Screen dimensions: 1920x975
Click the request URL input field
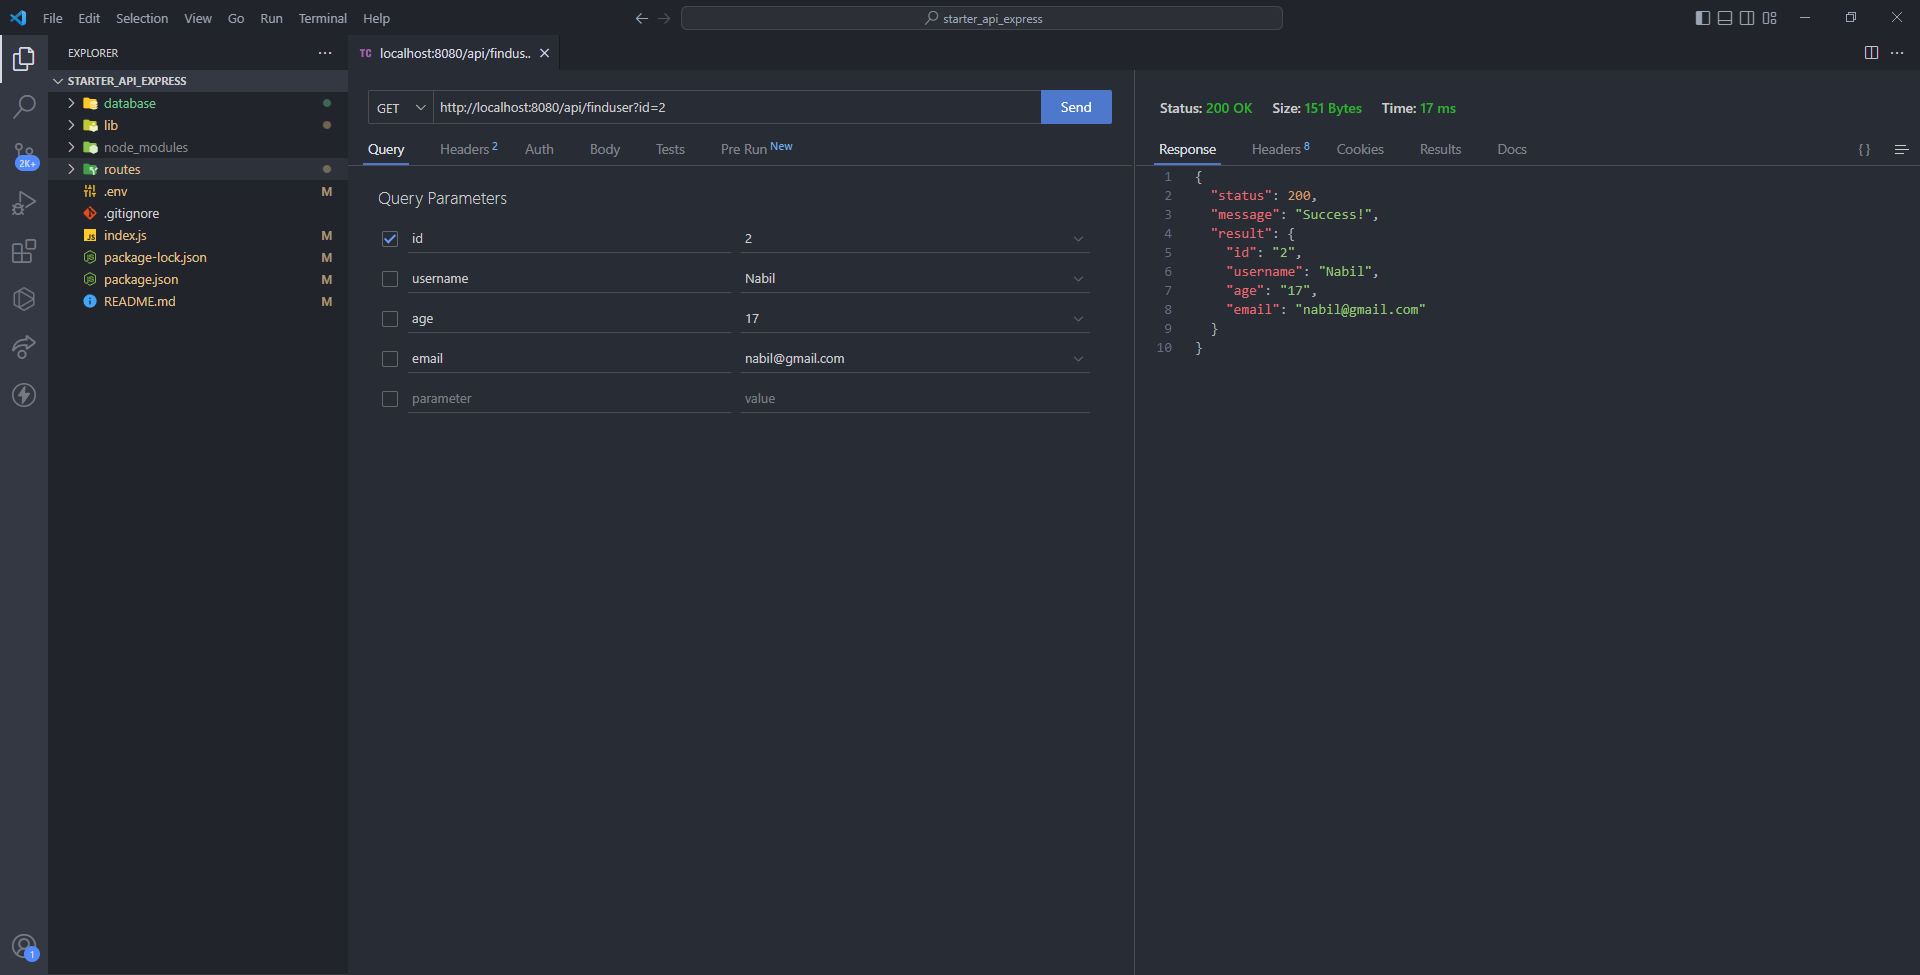point(737,107)
